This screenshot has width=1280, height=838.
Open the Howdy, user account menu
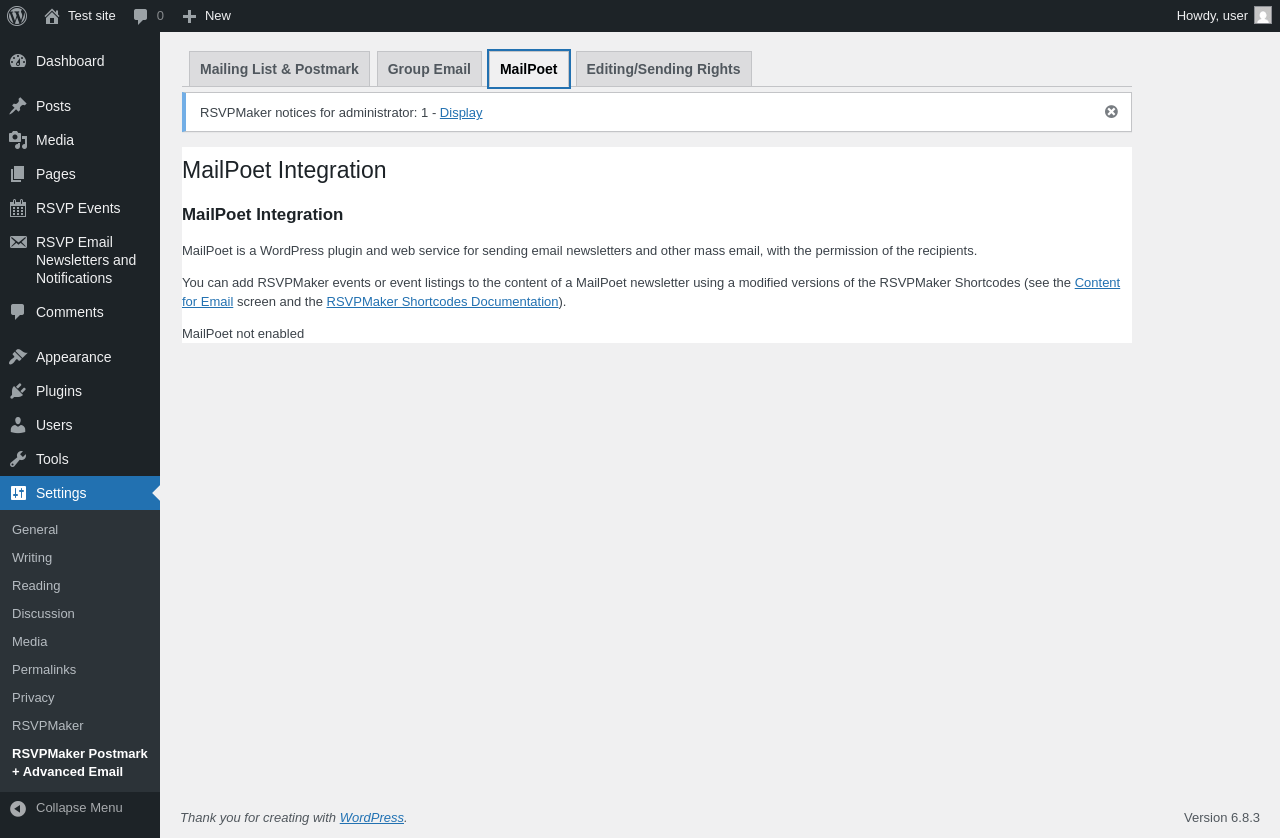click(1211, 16)
